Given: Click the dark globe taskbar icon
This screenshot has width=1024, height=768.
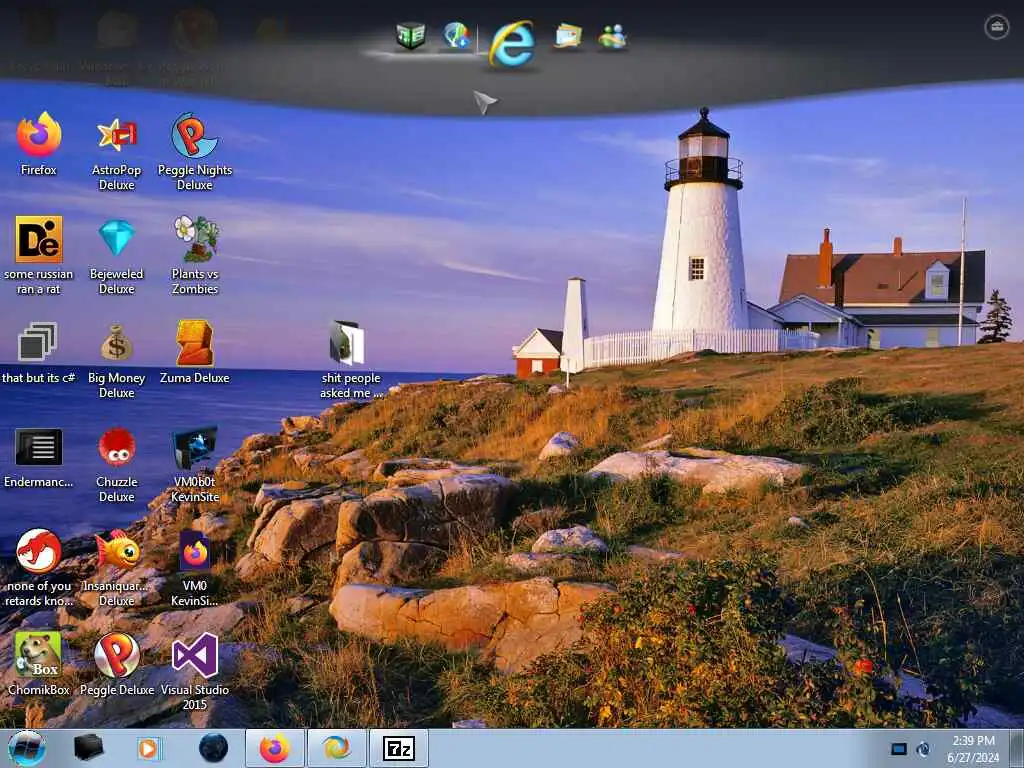Looking at the screenshot, I should (213, 748).
